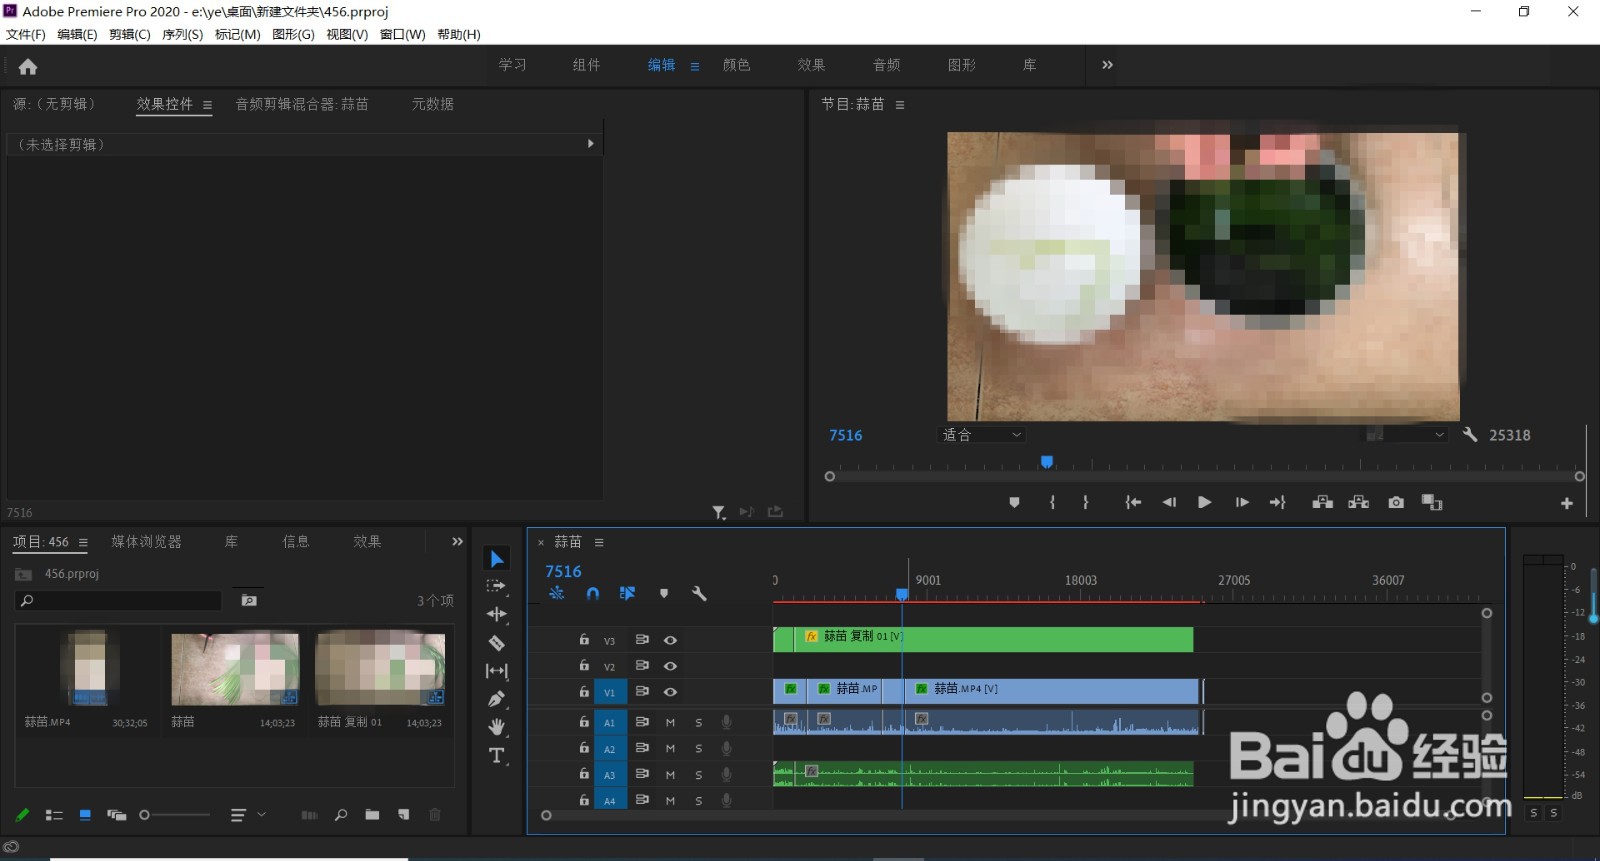
Task: Toggle Linked Selection in timeline
Action: tap(628, 593)
